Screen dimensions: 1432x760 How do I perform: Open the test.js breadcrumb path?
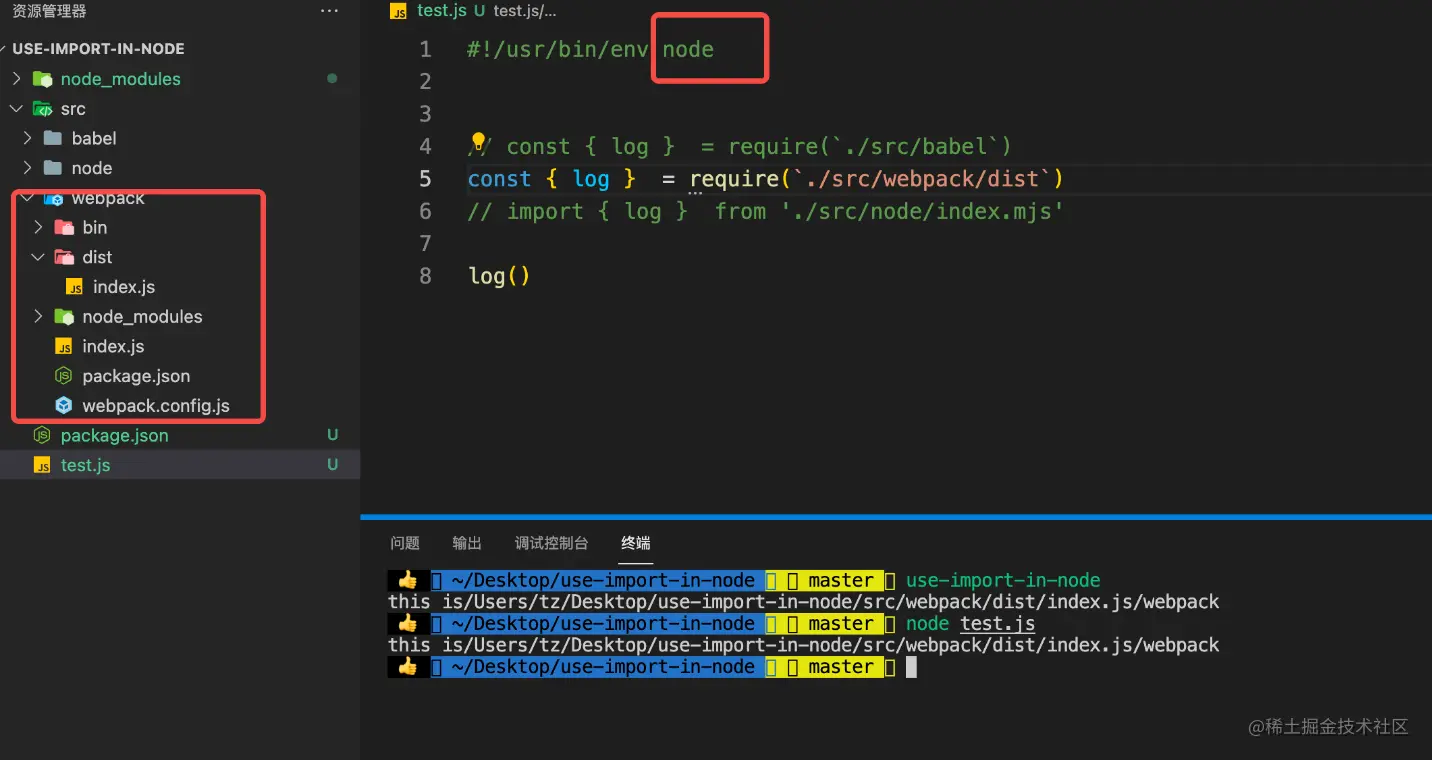pyautogui.click(x=523, y=11)
